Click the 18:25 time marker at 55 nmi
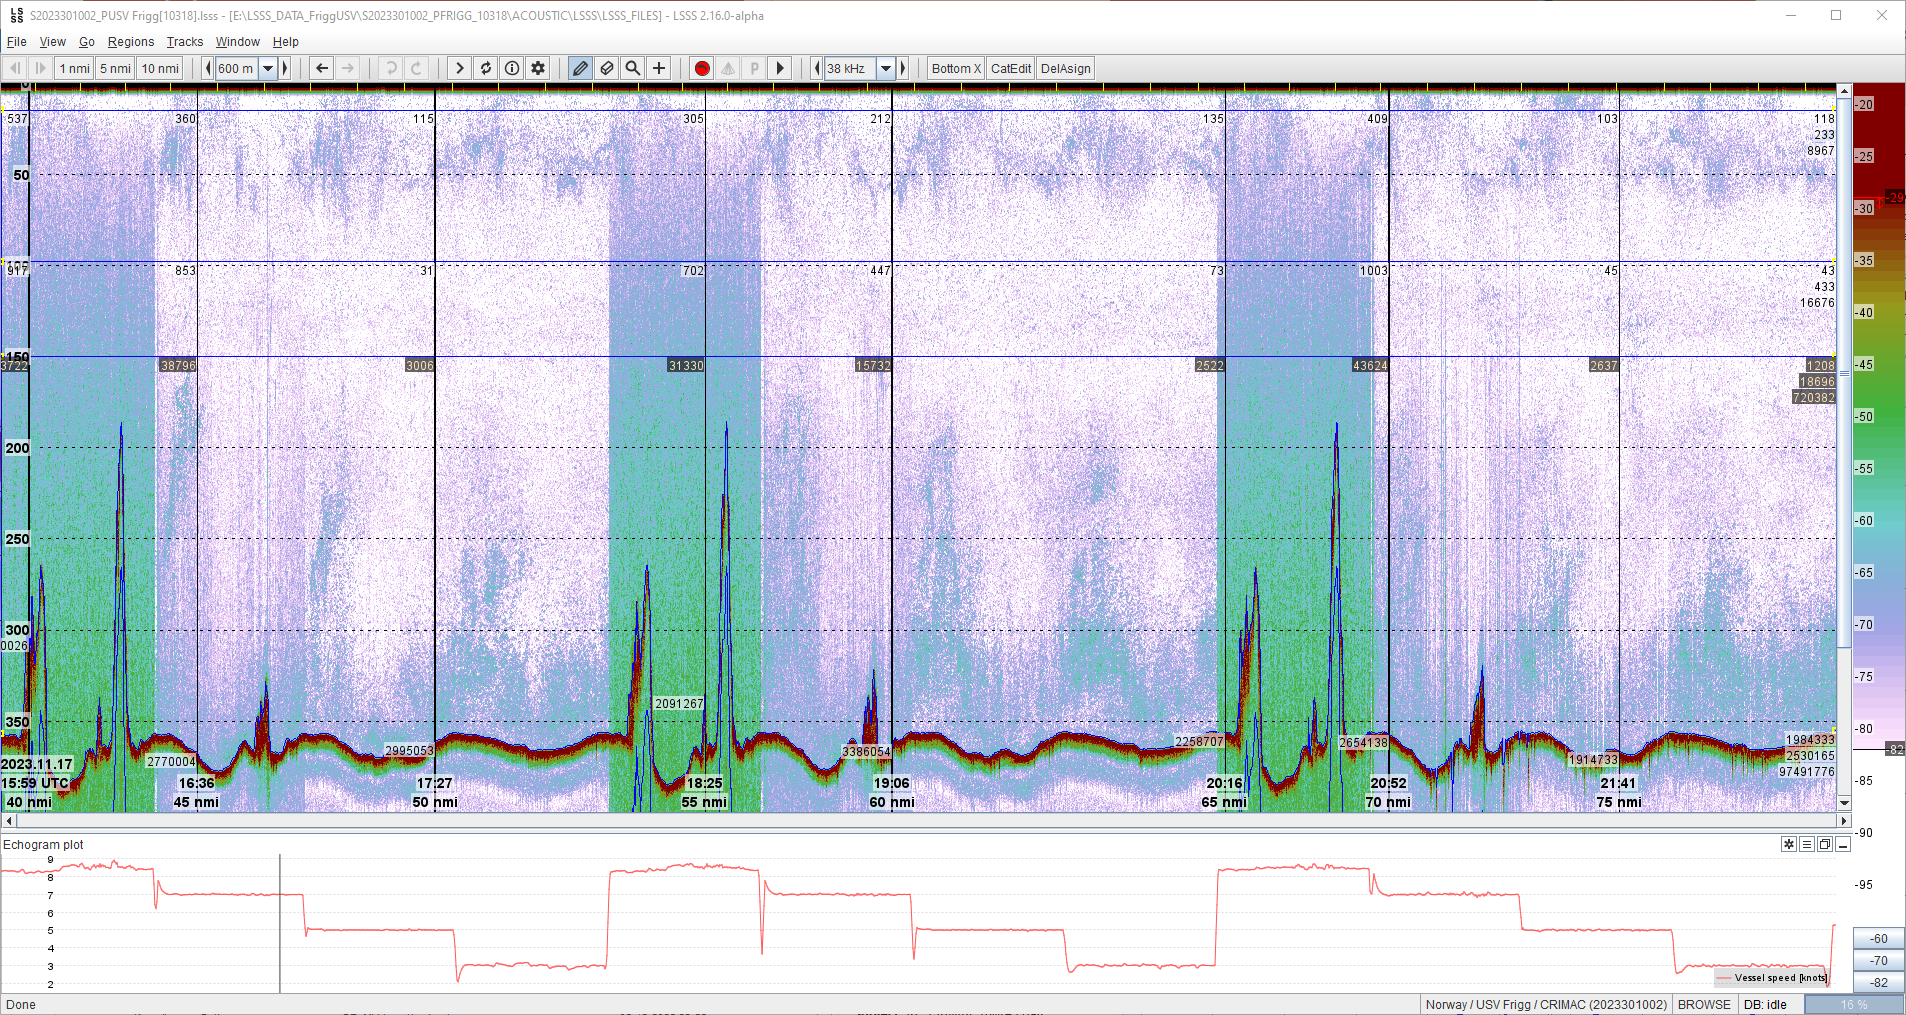This screenshot has height=1015, width=1906. click(x=704, y=783)
